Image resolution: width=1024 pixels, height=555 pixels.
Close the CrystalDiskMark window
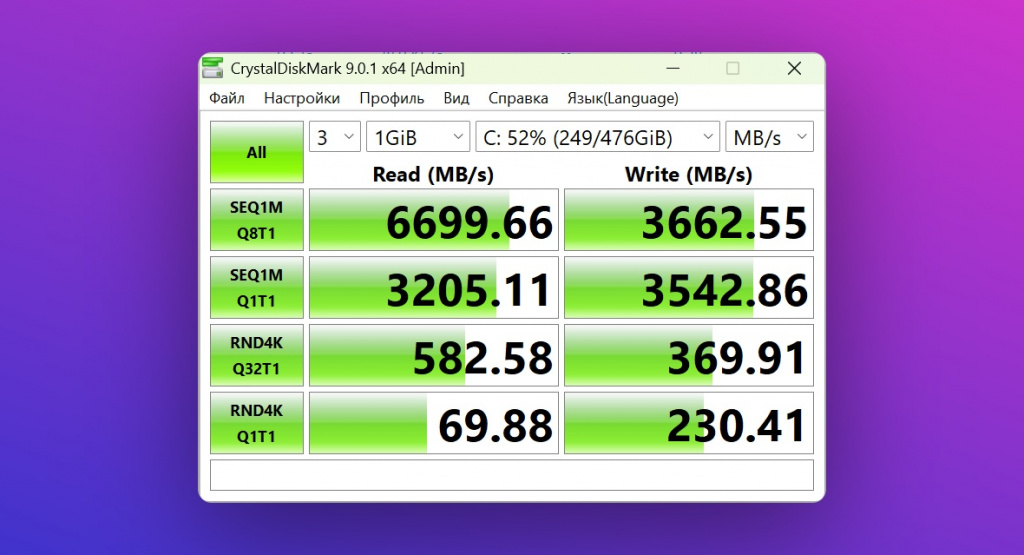coord(794,68)
